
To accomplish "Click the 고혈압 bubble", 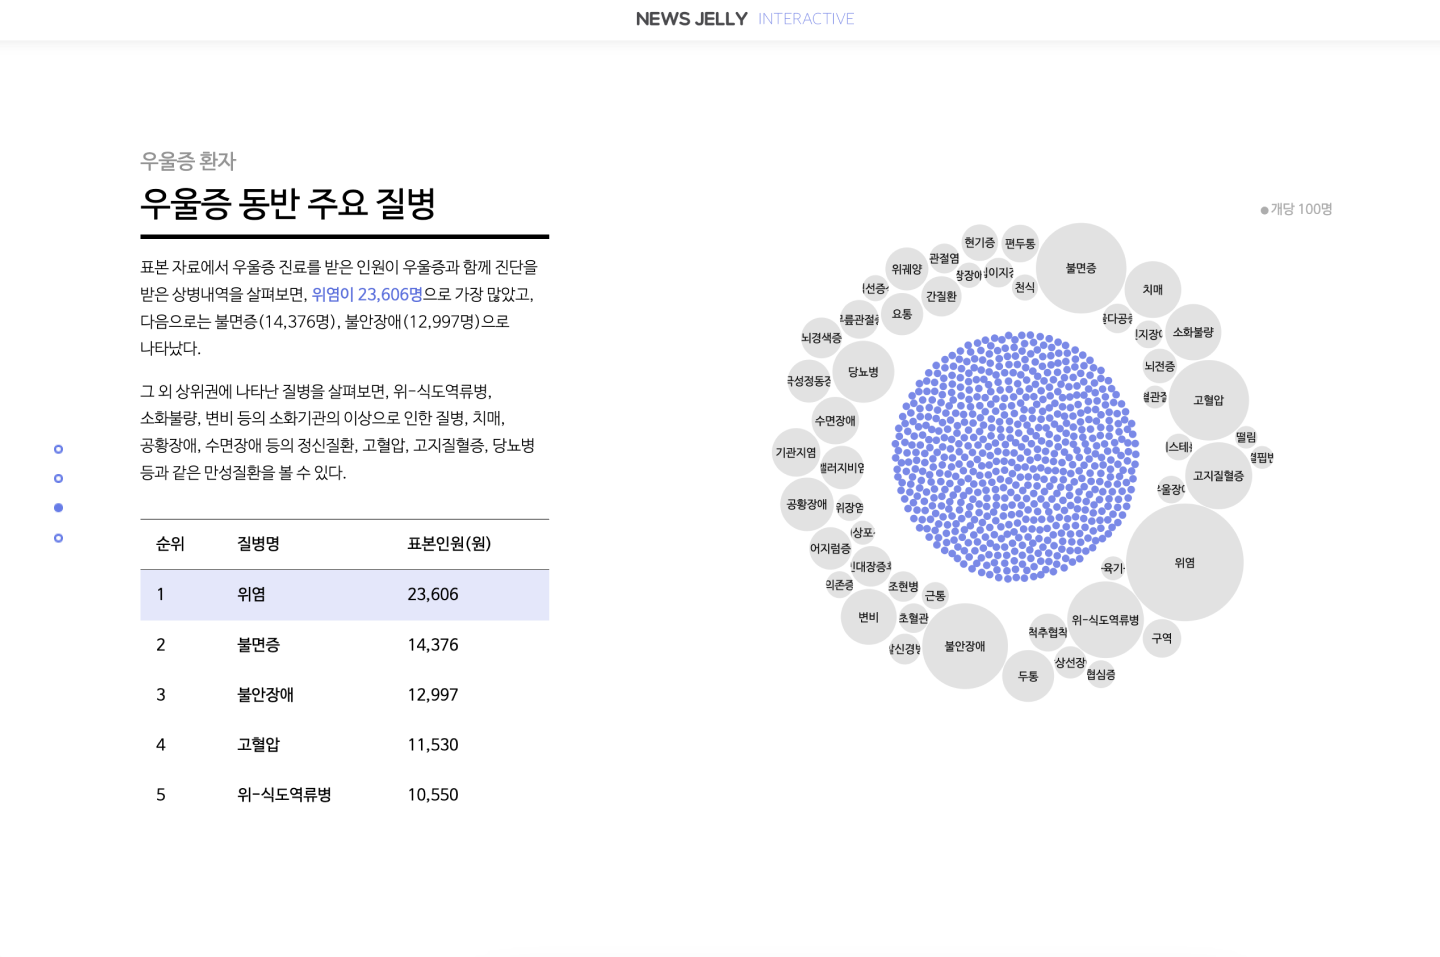I will tap(1208, 400).
